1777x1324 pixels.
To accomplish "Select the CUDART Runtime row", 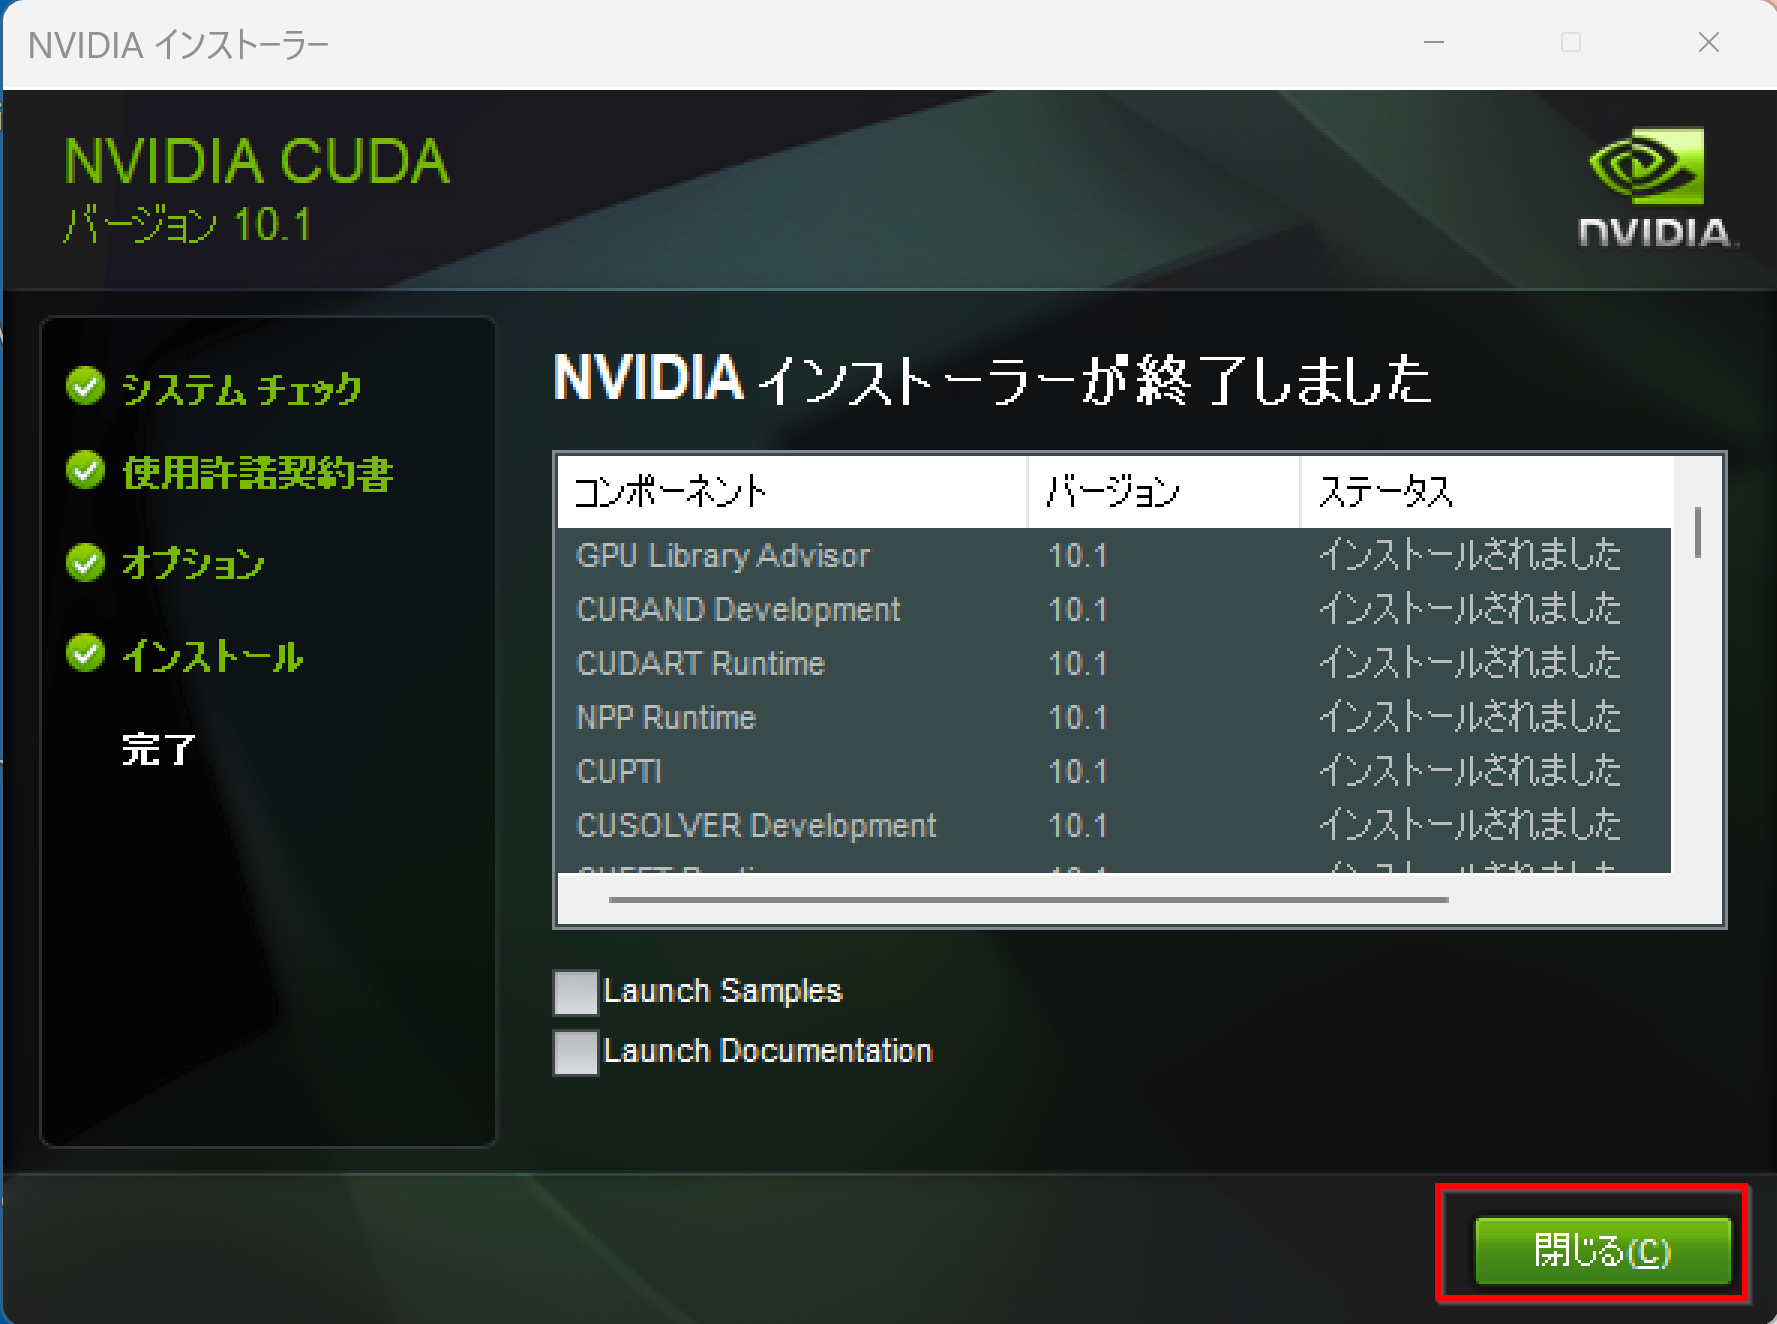I will [1114, 663].
